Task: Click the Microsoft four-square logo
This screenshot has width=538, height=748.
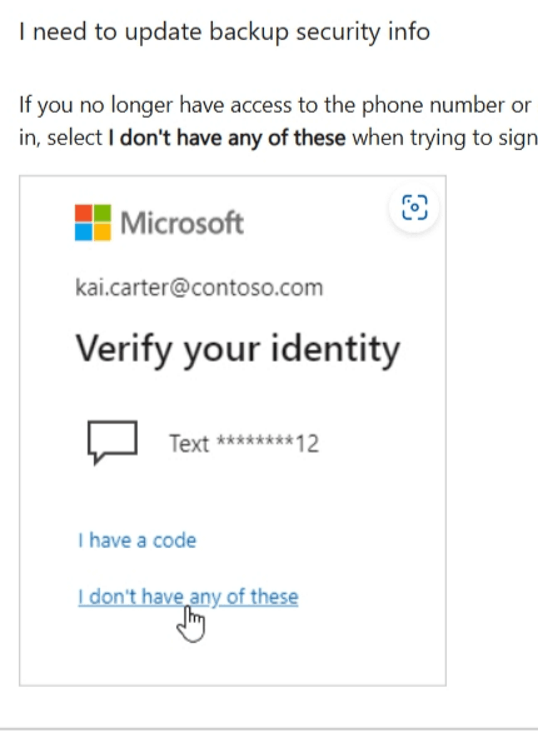Action: 93,222
